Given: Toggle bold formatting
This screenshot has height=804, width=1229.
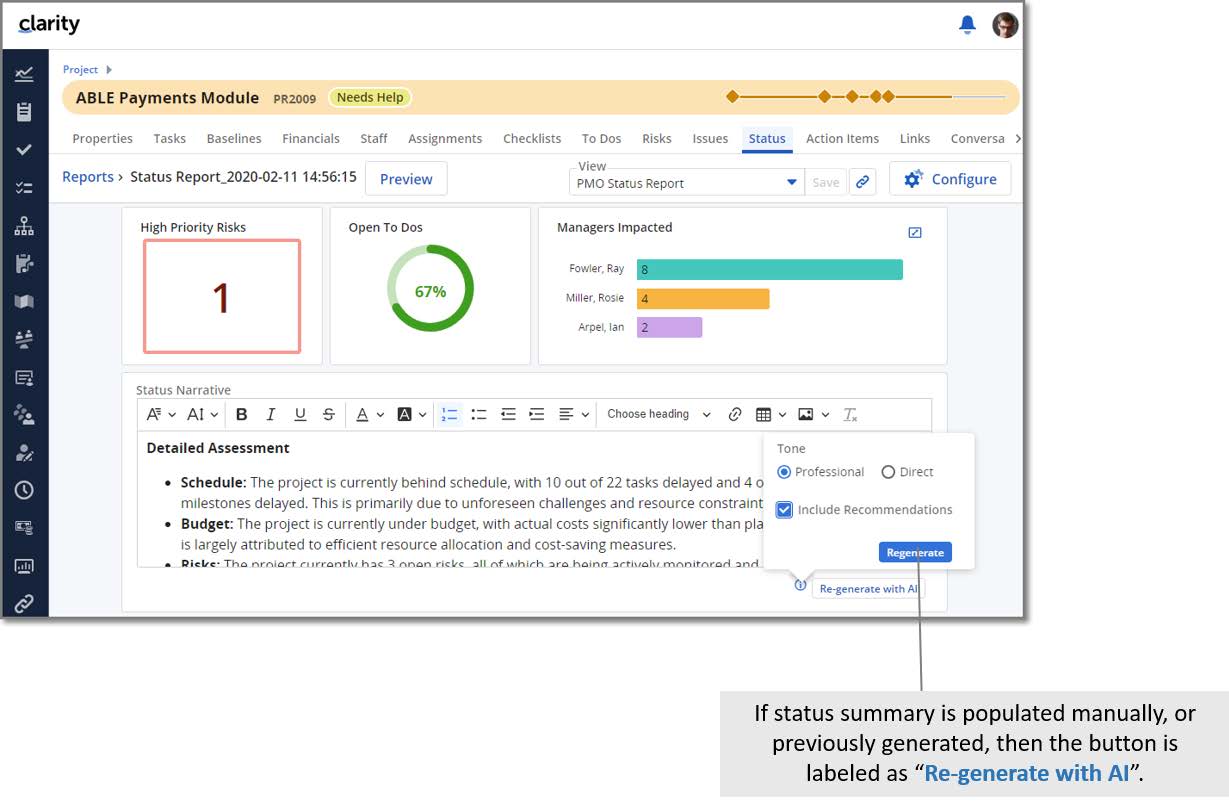Looking at the screenshot, I should tap(242, 414).
